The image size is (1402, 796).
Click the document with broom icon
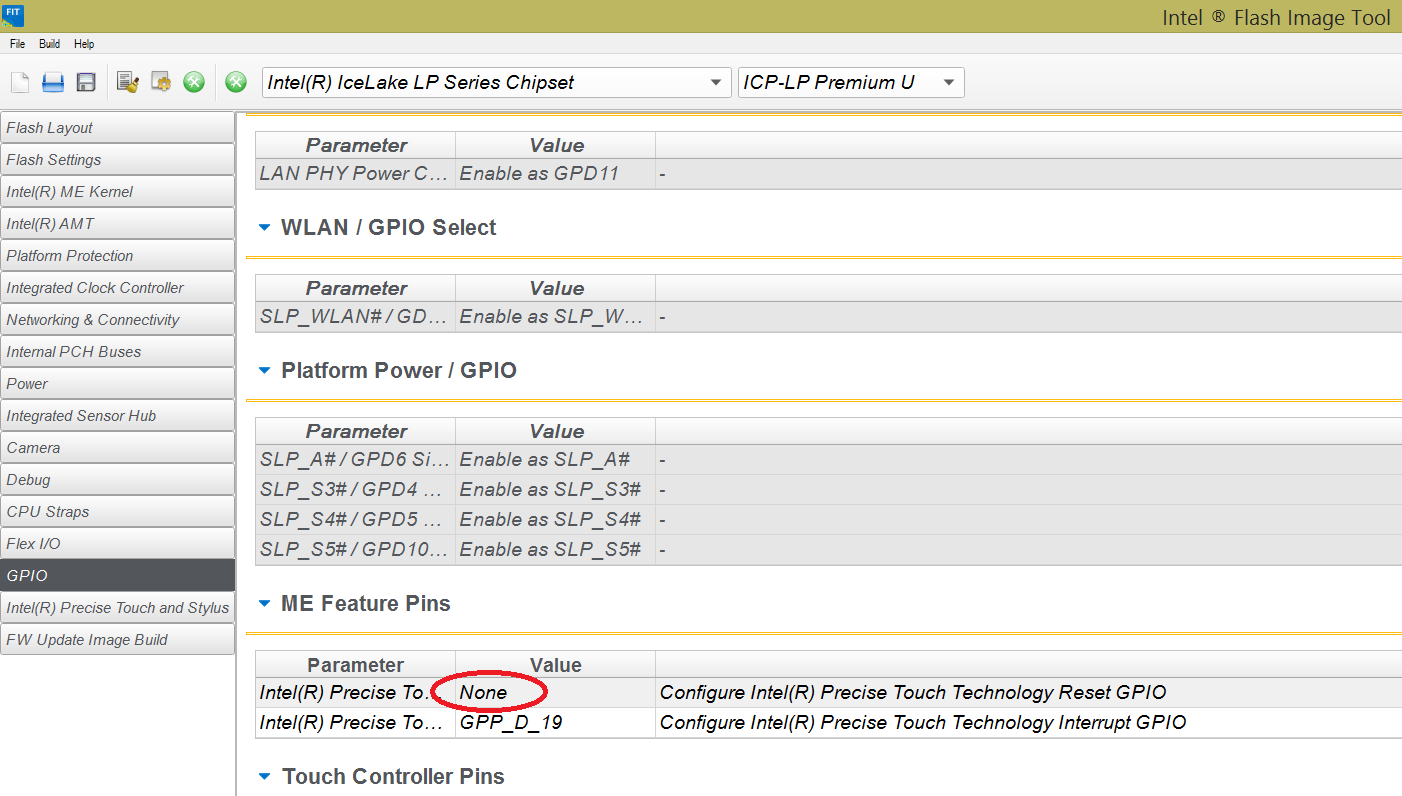click(x=127, y=82)
